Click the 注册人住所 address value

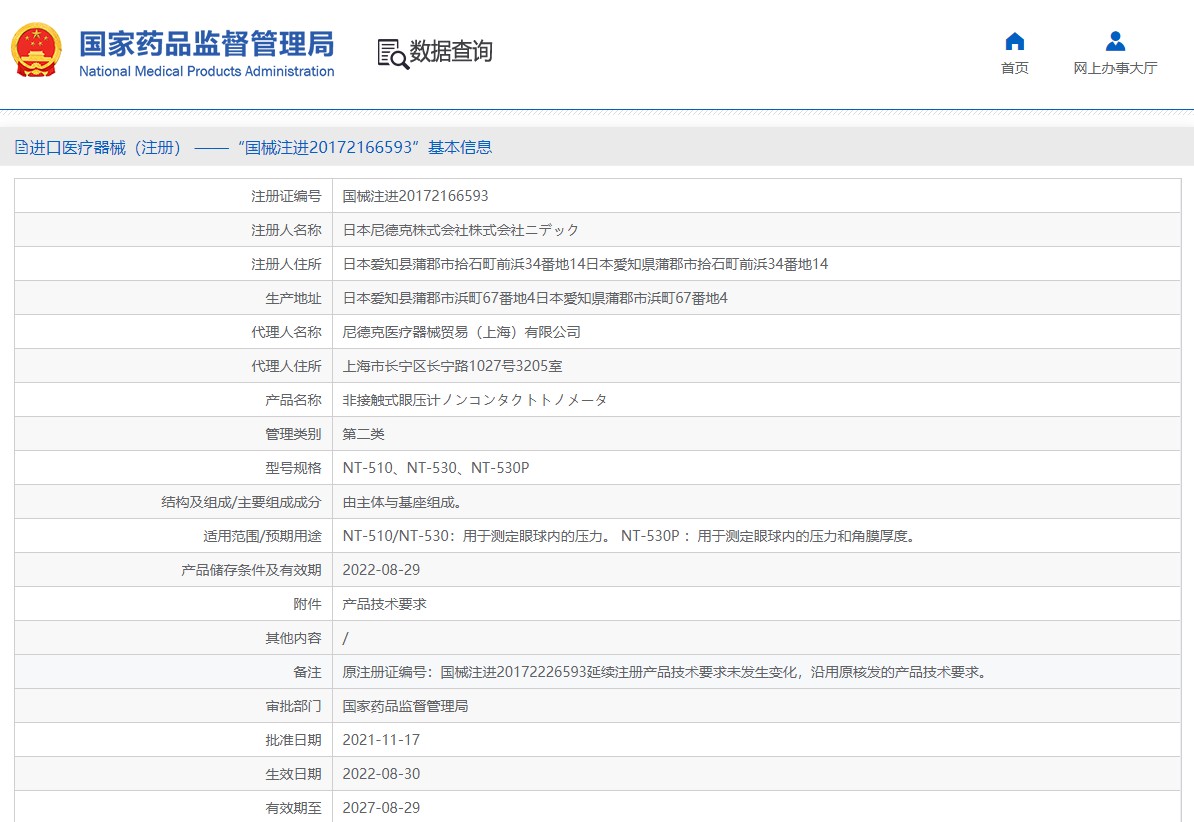(585, 264)
